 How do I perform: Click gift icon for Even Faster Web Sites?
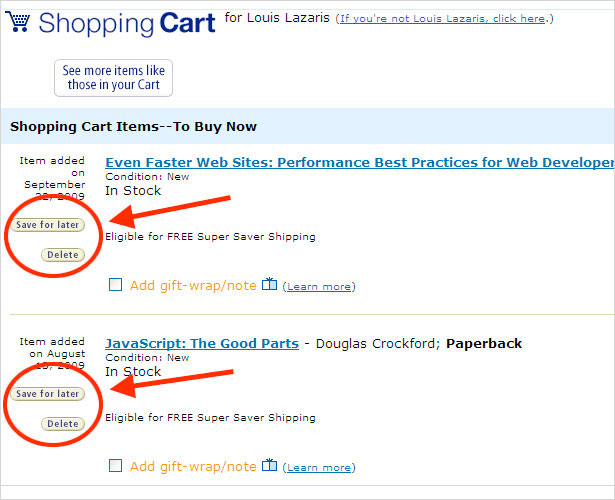coord(269,285)
